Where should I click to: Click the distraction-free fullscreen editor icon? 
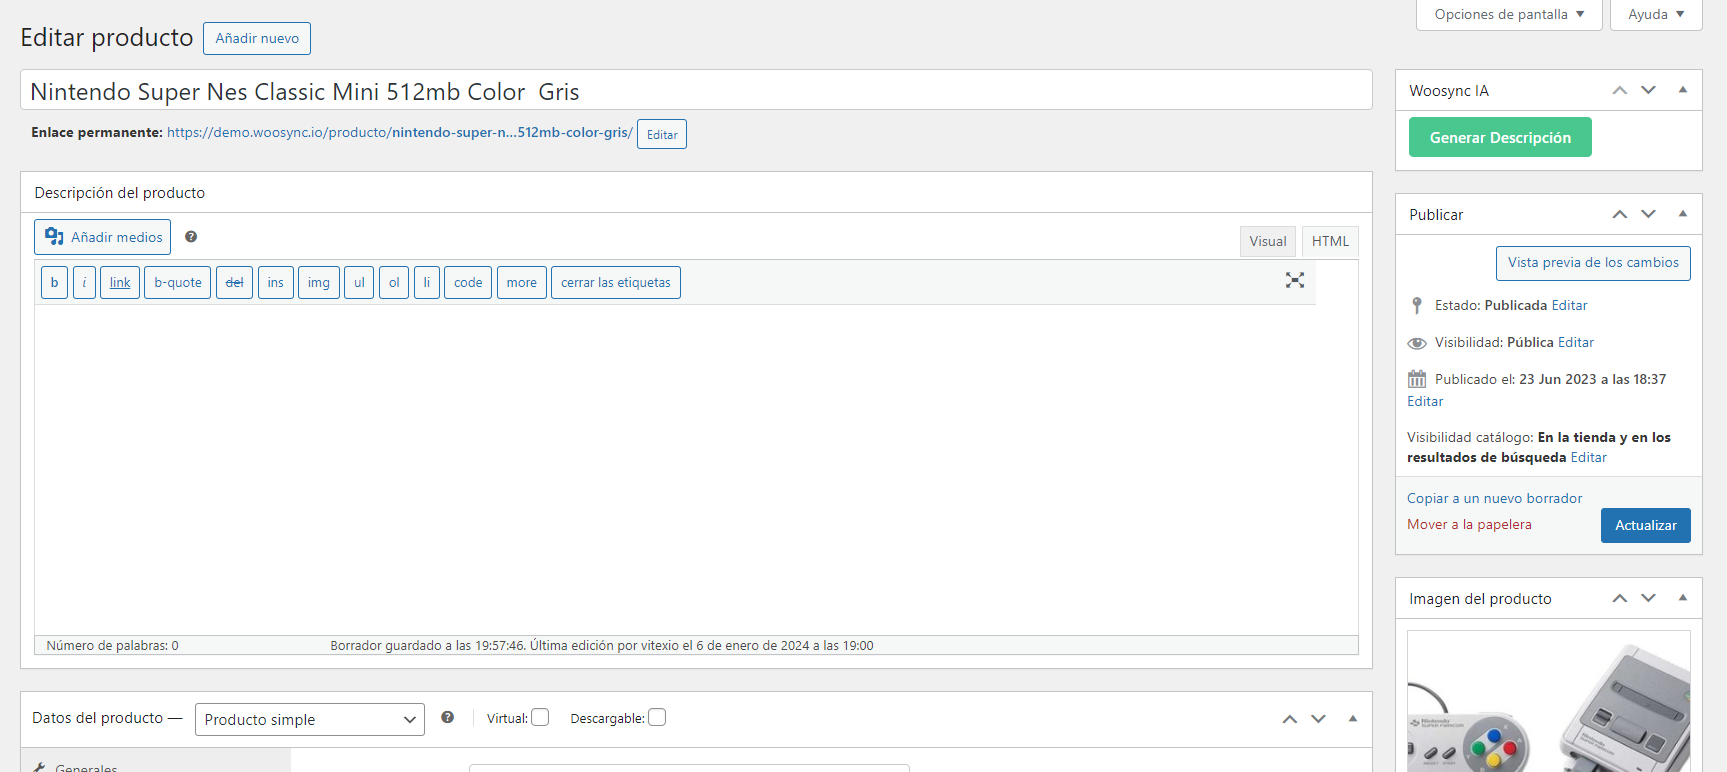1295,280
